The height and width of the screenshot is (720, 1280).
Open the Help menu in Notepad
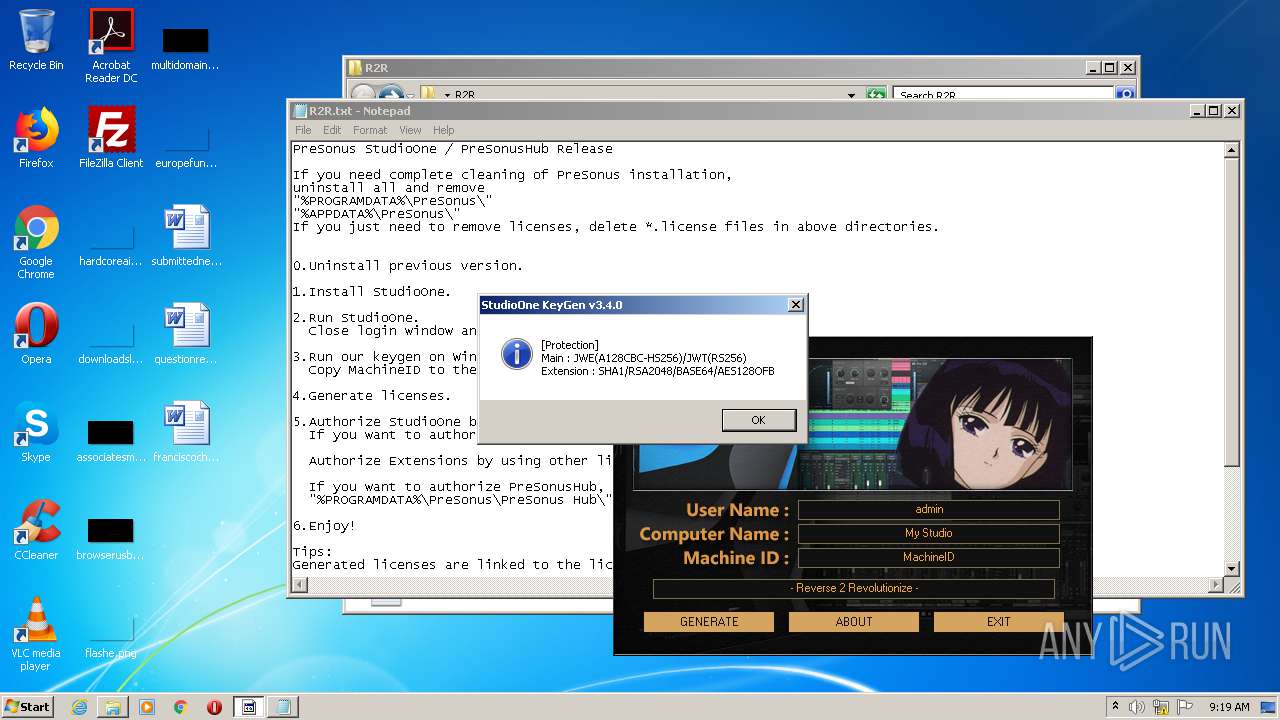(444, 130)
